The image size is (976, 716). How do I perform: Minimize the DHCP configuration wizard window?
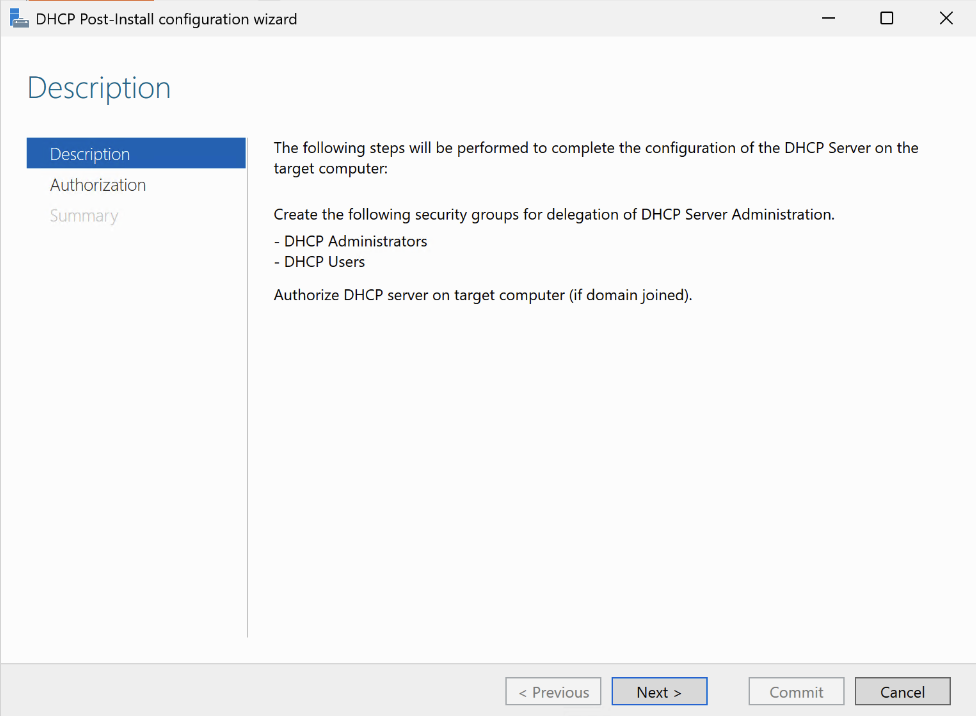pyautogui.click(x=828, y=18)
